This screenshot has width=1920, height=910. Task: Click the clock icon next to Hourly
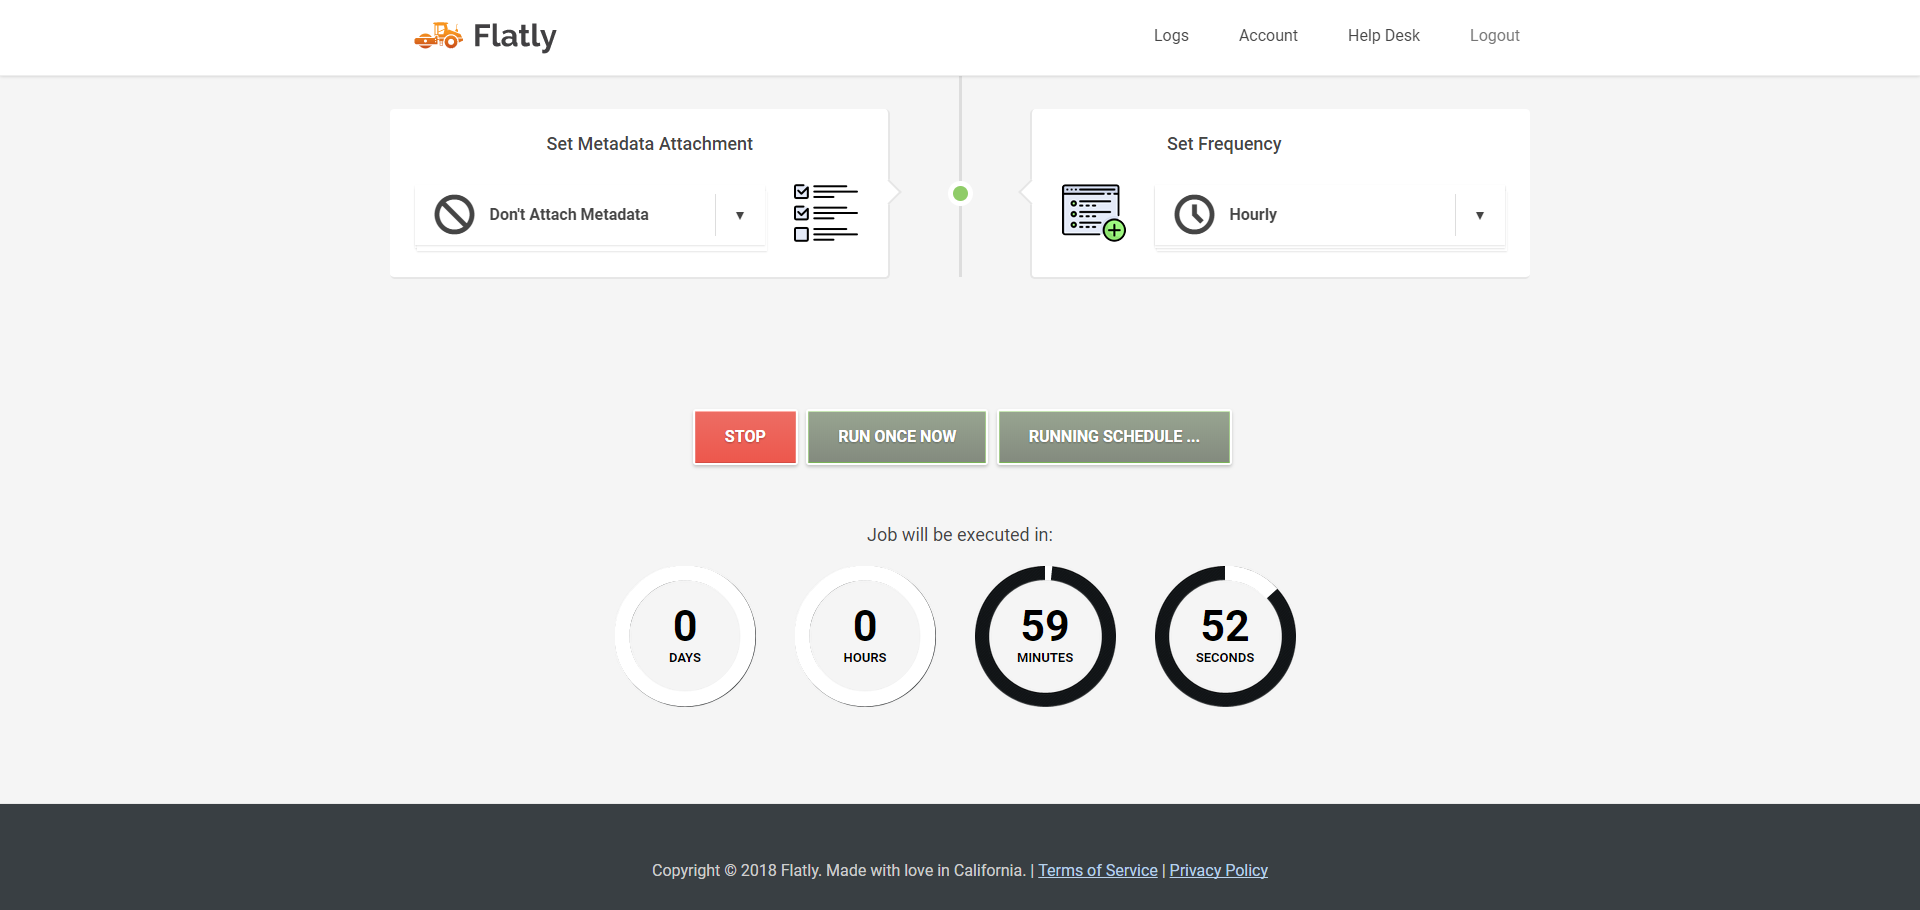[1194, 214]
